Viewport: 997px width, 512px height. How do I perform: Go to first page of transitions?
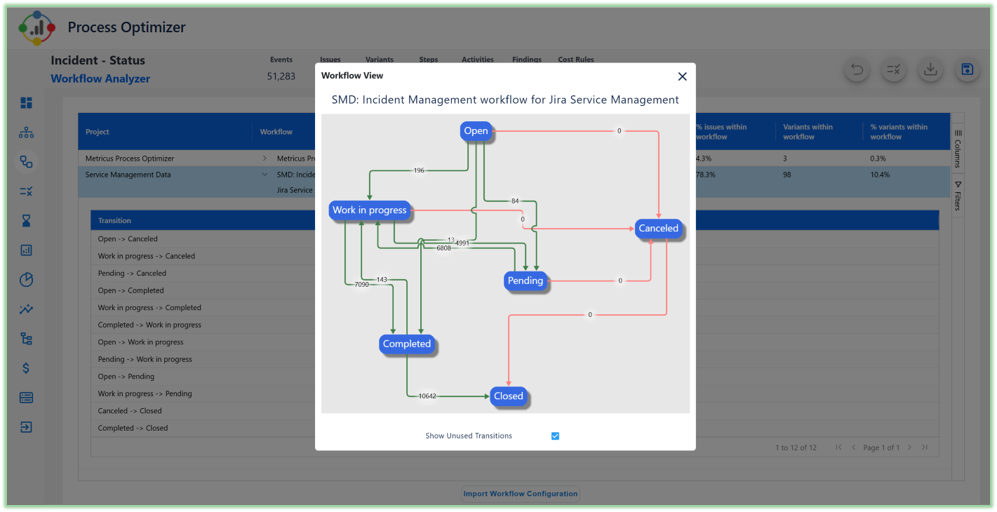[x=839, y=448]
